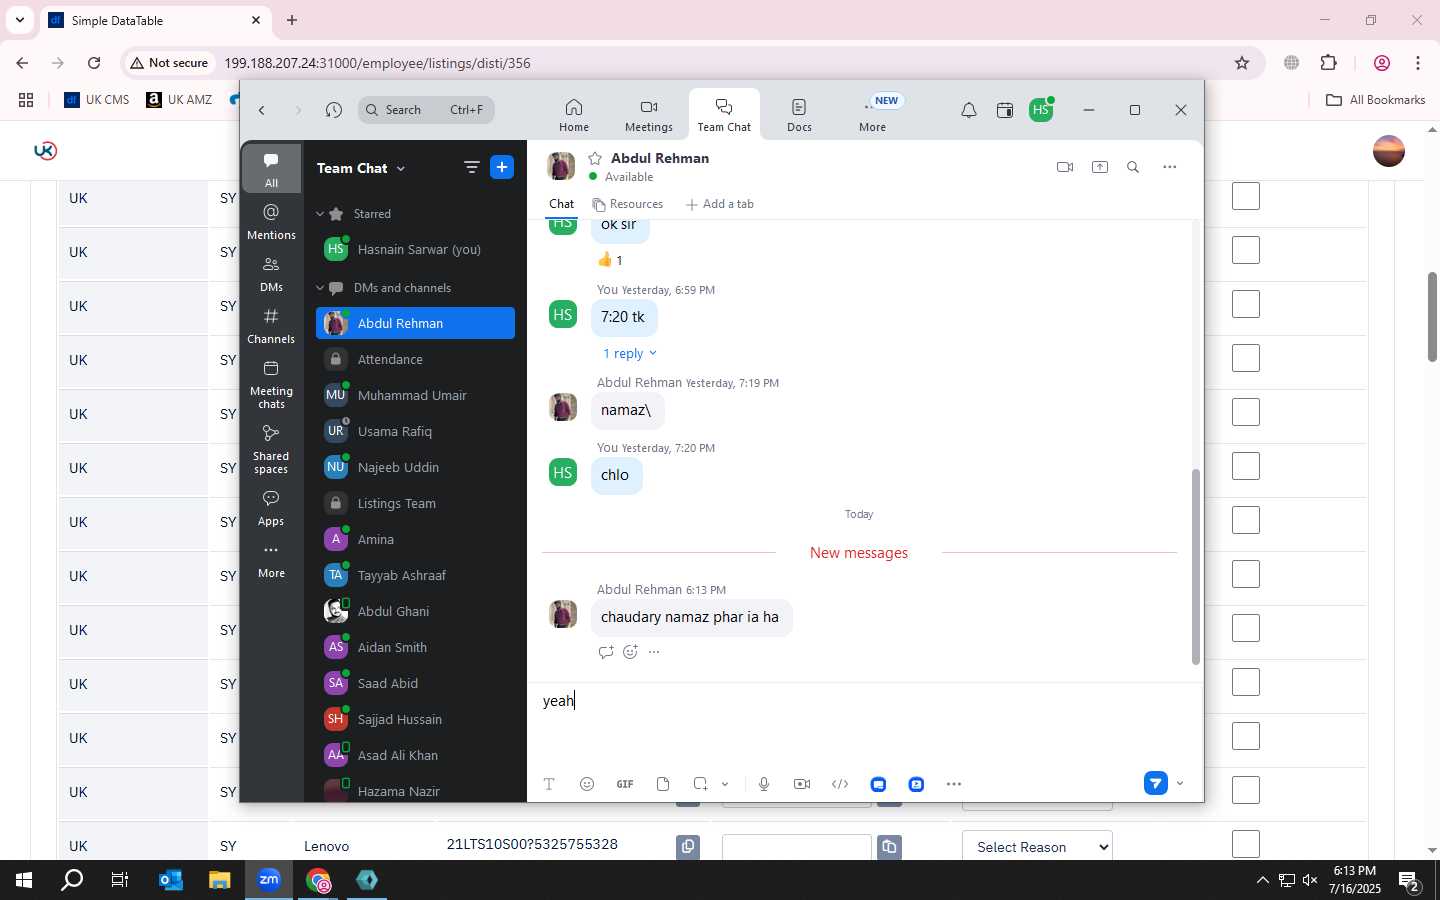Open the chat list filter icon

pyautogui.click(x=471, y=168)
